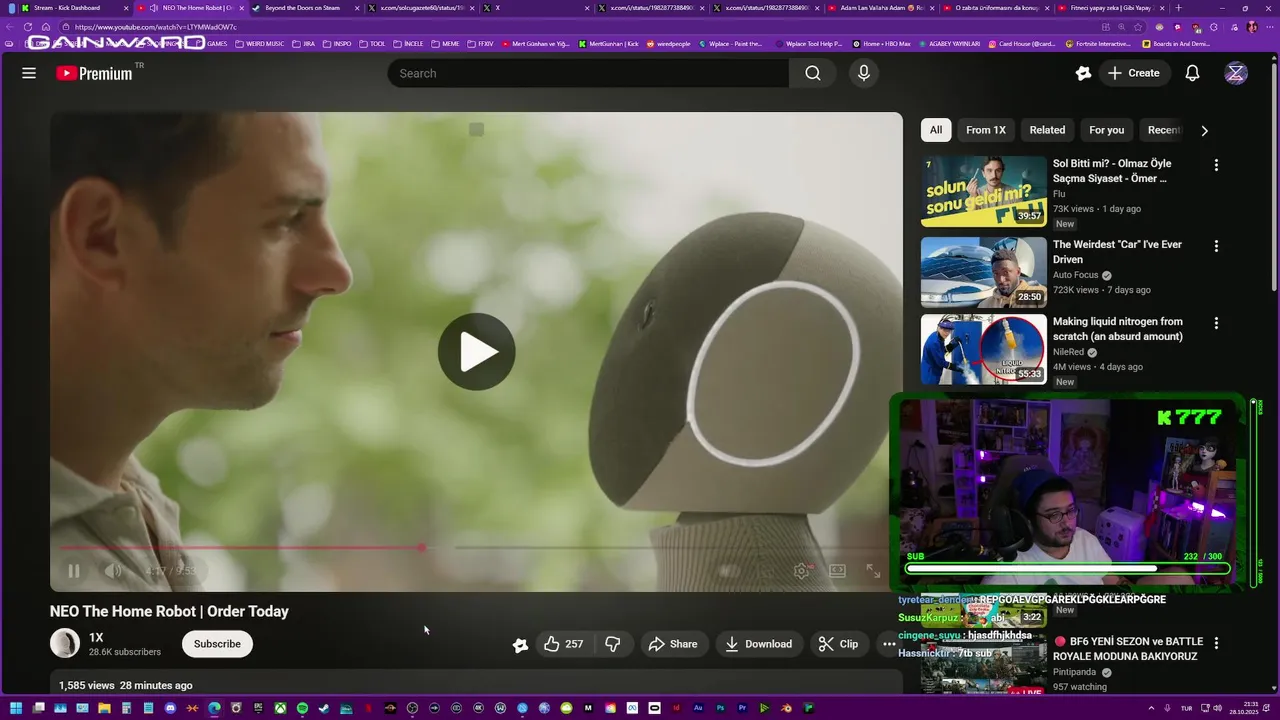Click the search magnifier button
This screenshot has height=720, width=1280.
pos(813,73)
